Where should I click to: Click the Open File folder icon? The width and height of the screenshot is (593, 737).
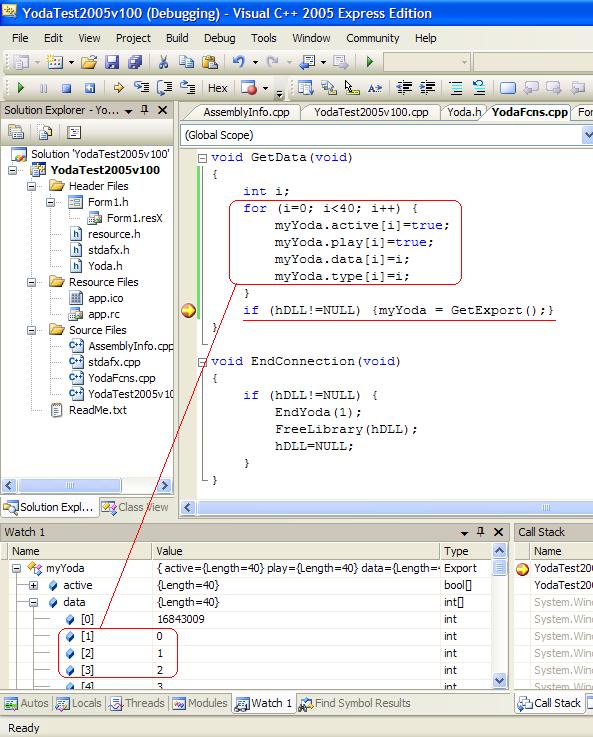89,62
